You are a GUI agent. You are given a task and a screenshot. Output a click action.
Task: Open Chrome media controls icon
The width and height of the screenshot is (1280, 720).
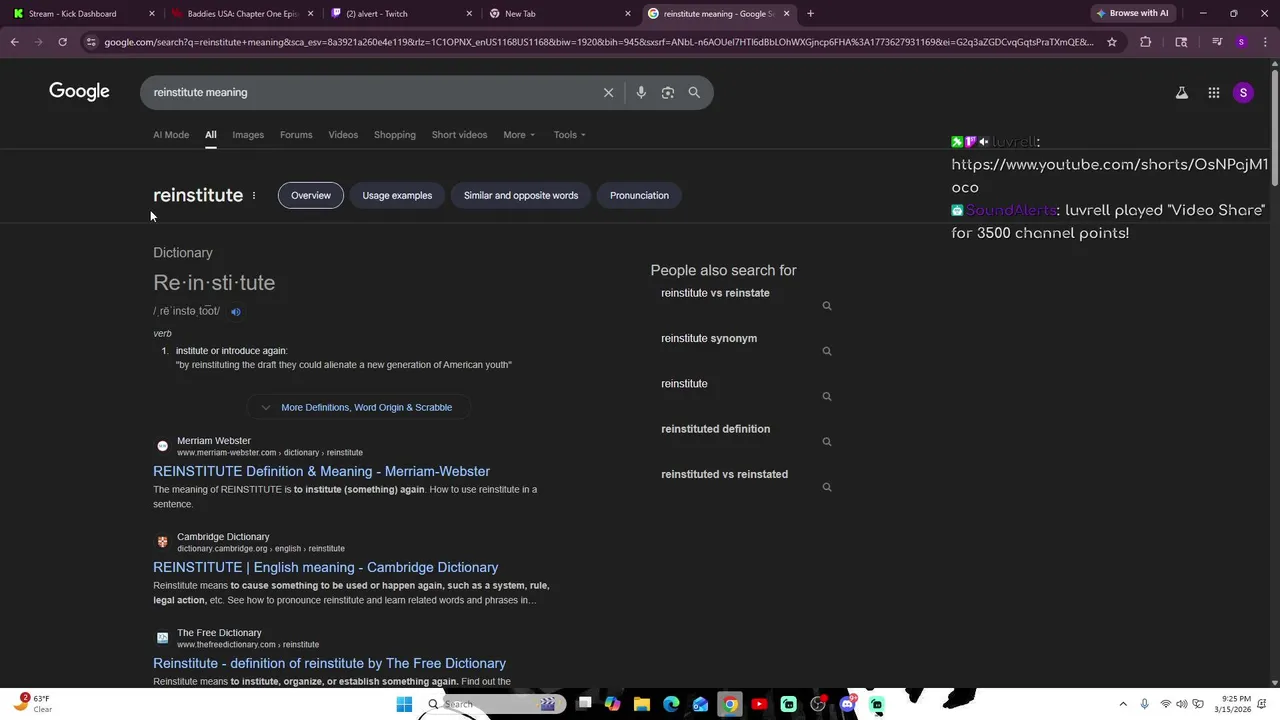coord(1216,42)
